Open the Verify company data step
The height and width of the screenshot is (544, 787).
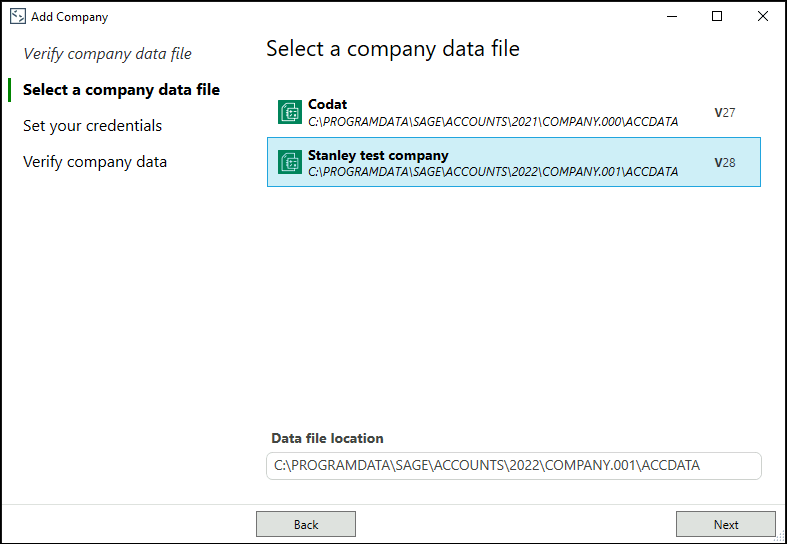click(x=95, y=162)
